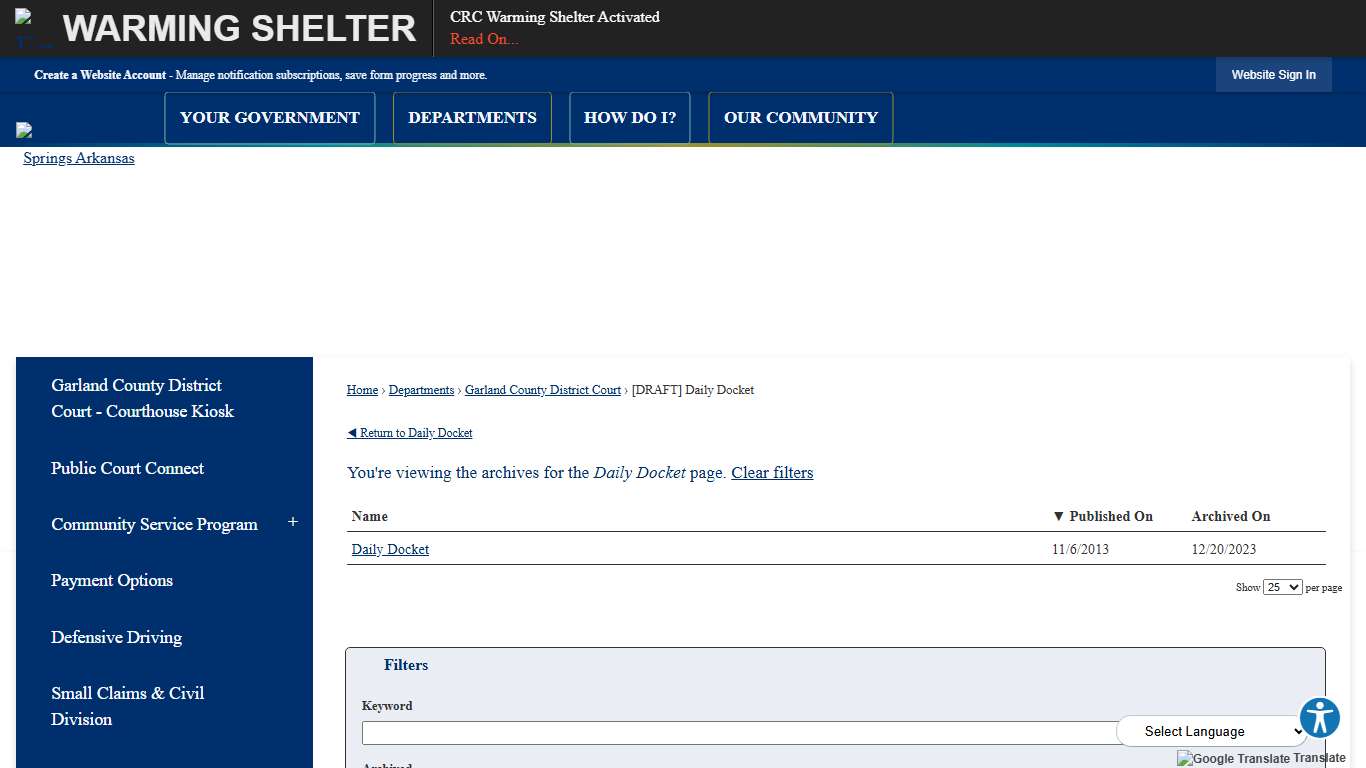Open the accessibility widget icon

point(1319,718)
